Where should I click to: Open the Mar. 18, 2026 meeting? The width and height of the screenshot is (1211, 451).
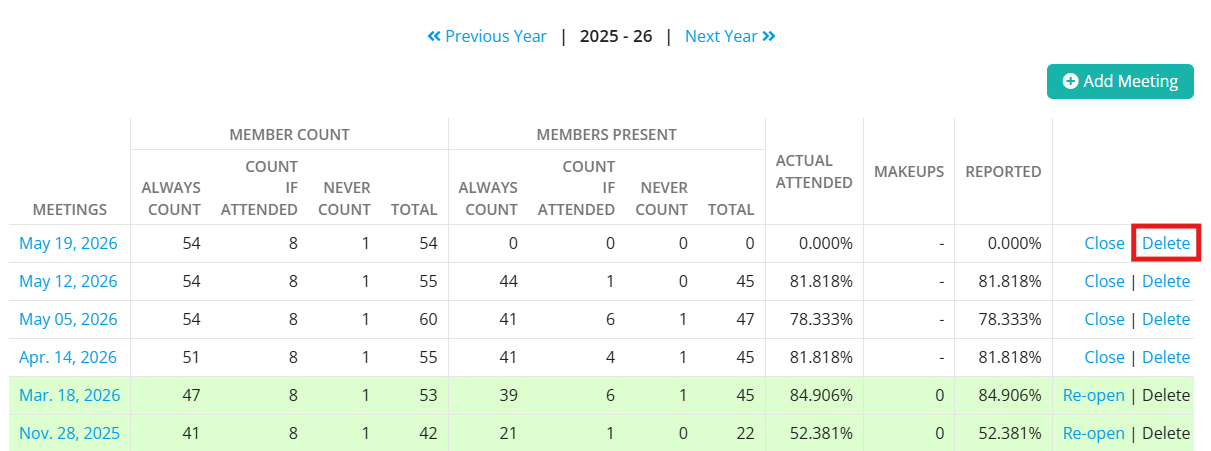(69, 395)
